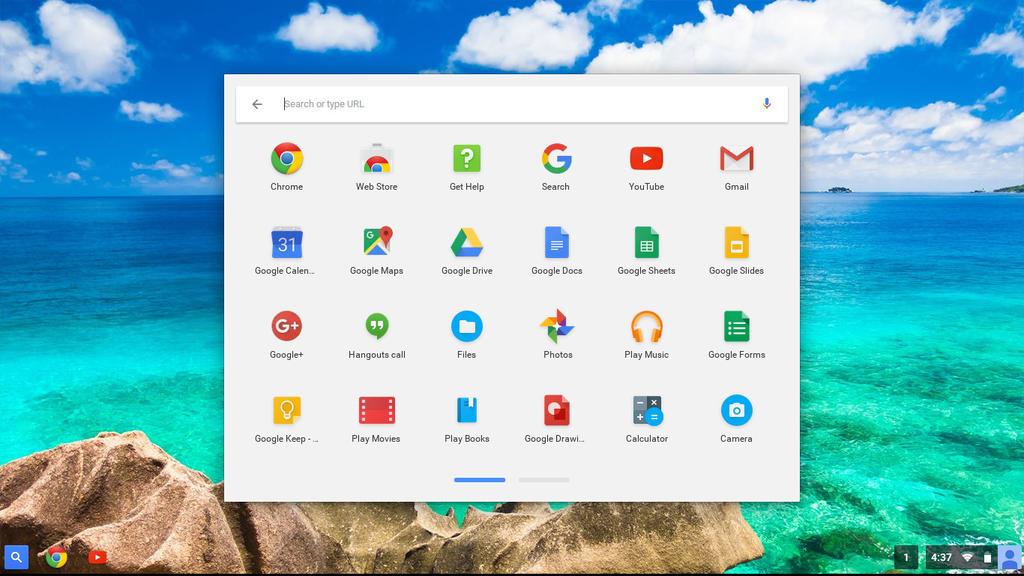Click the Wi-Fi status icon

968,558
